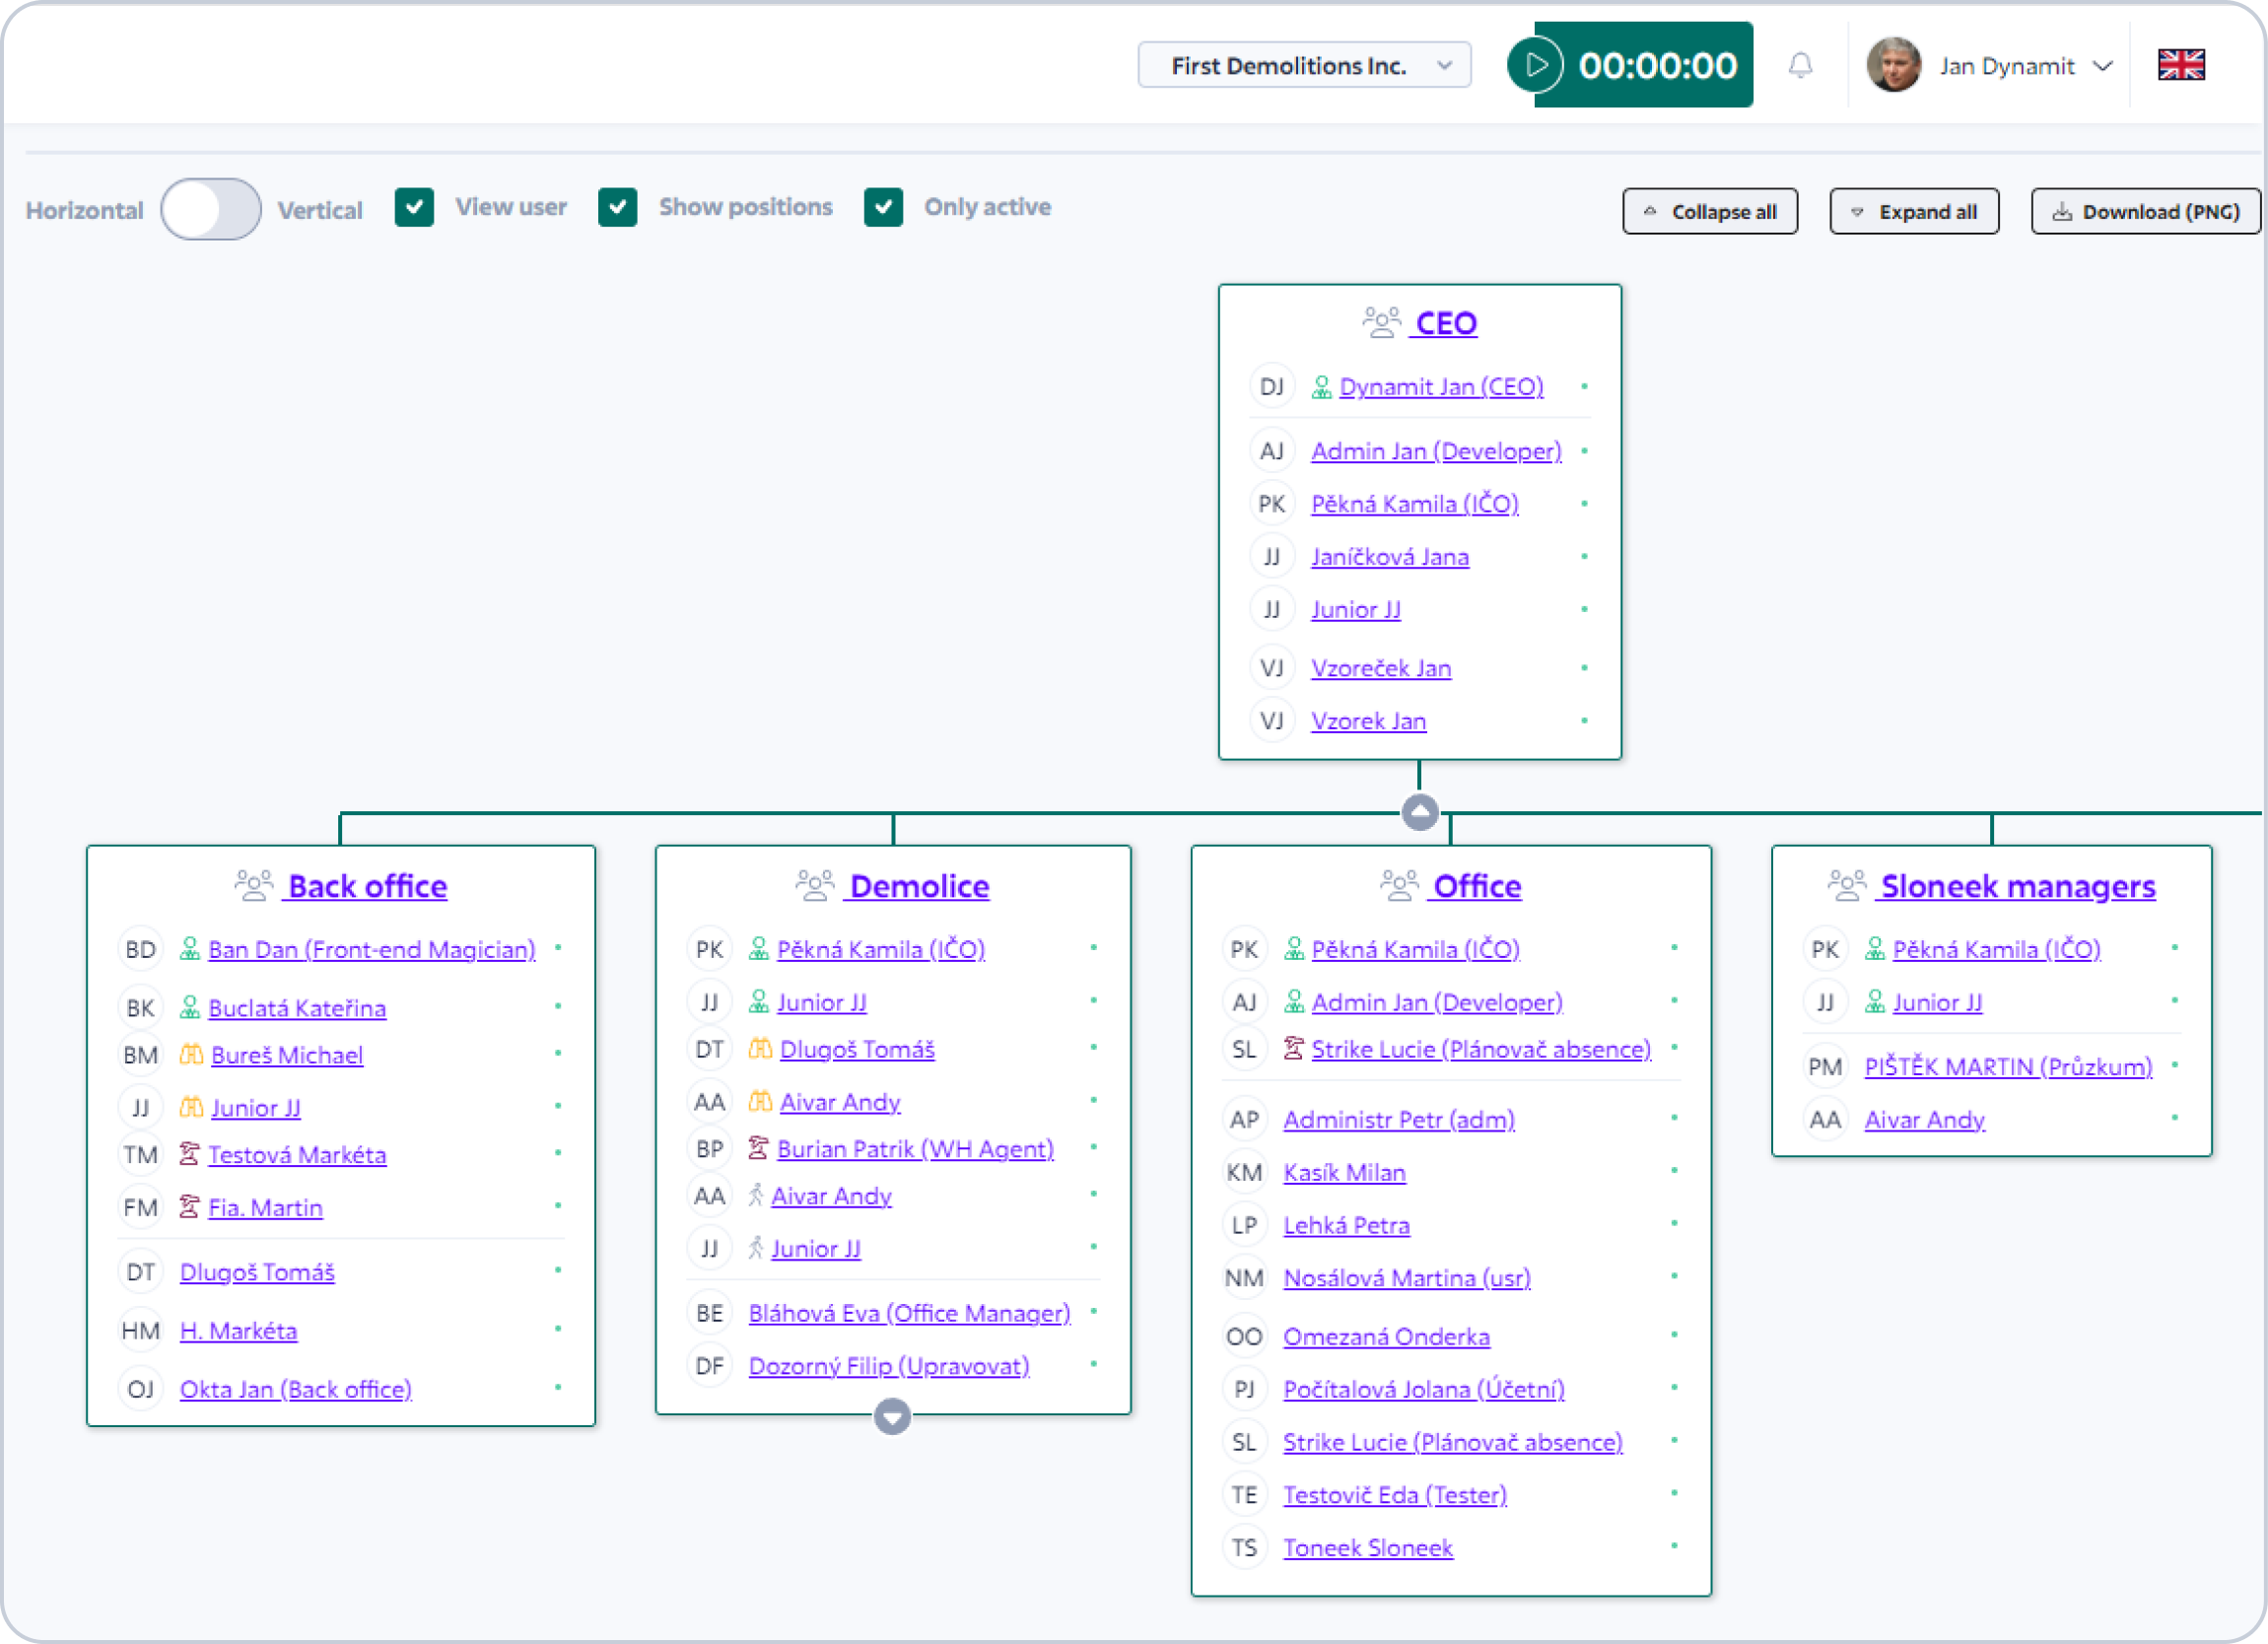2268x1644 pixels.
Task: Click manager icon beside Ban Dan
Action: pos(189,949)
